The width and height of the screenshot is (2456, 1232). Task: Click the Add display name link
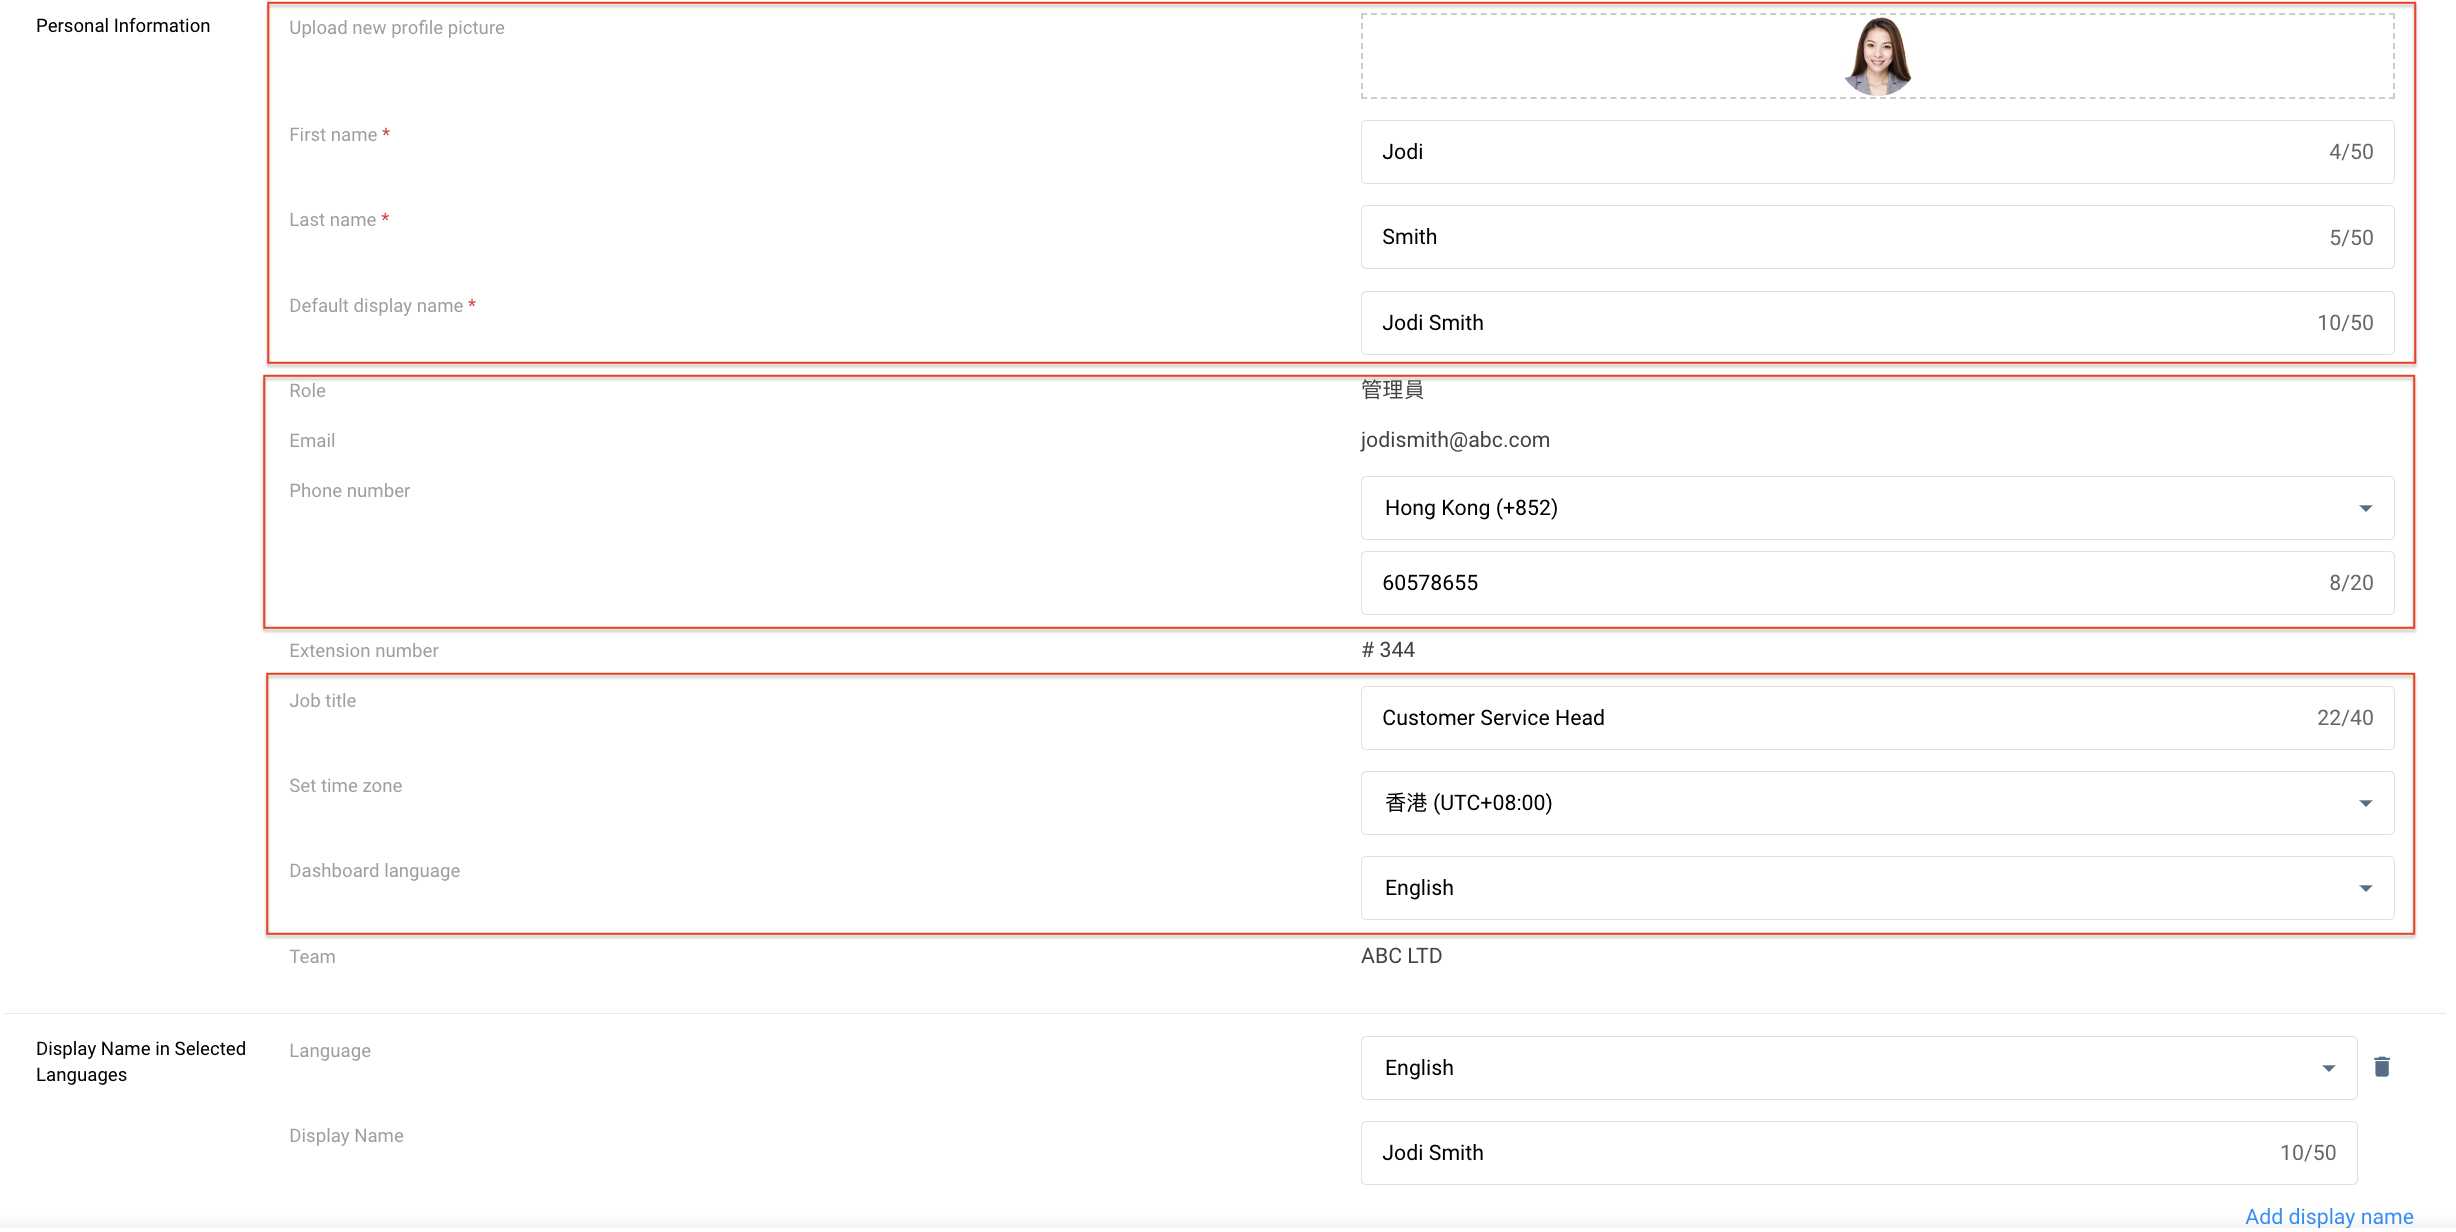(2328, 1216)
